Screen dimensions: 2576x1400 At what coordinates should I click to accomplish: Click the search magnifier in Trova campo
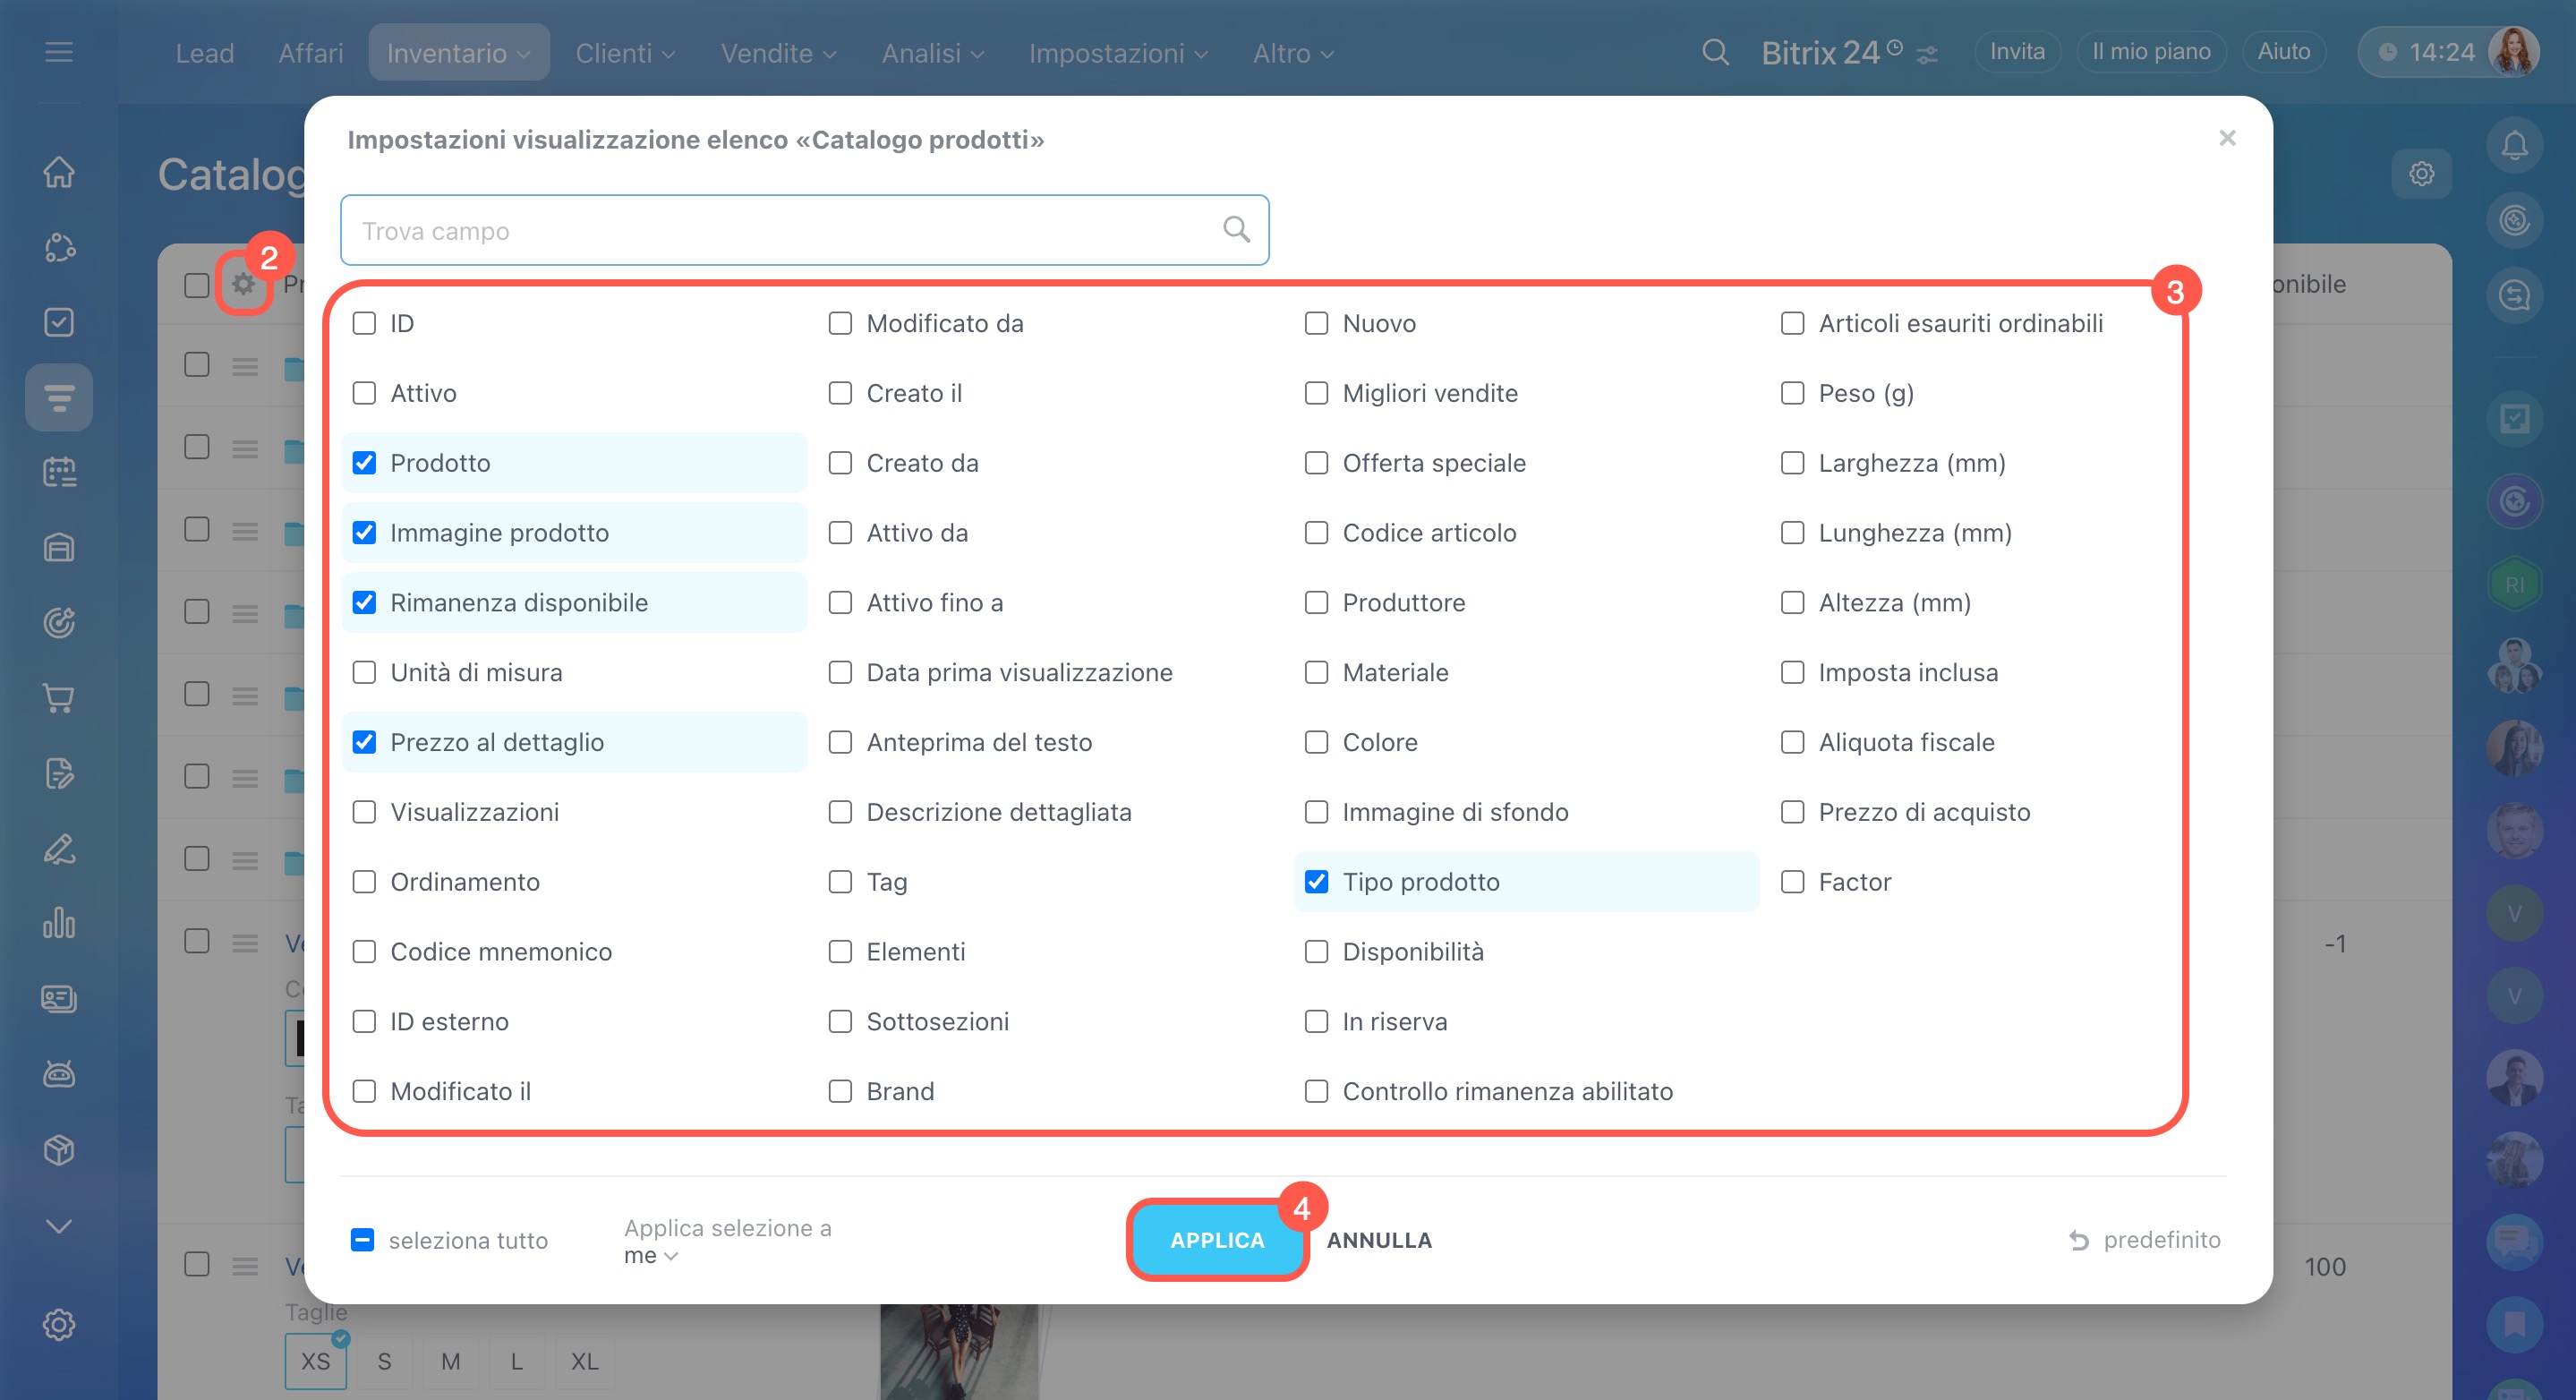click(1236, 230)
